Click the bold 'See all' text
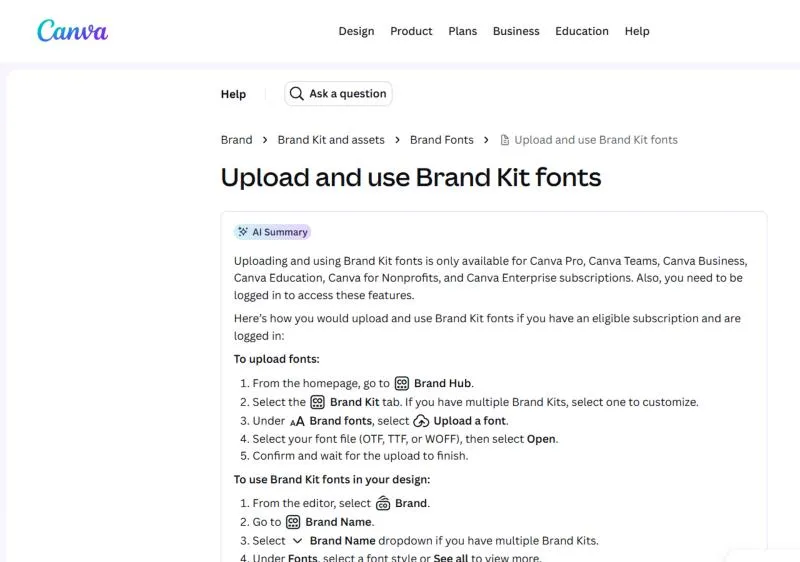This screenshot has width=800, height=562. tap(451, 557)
